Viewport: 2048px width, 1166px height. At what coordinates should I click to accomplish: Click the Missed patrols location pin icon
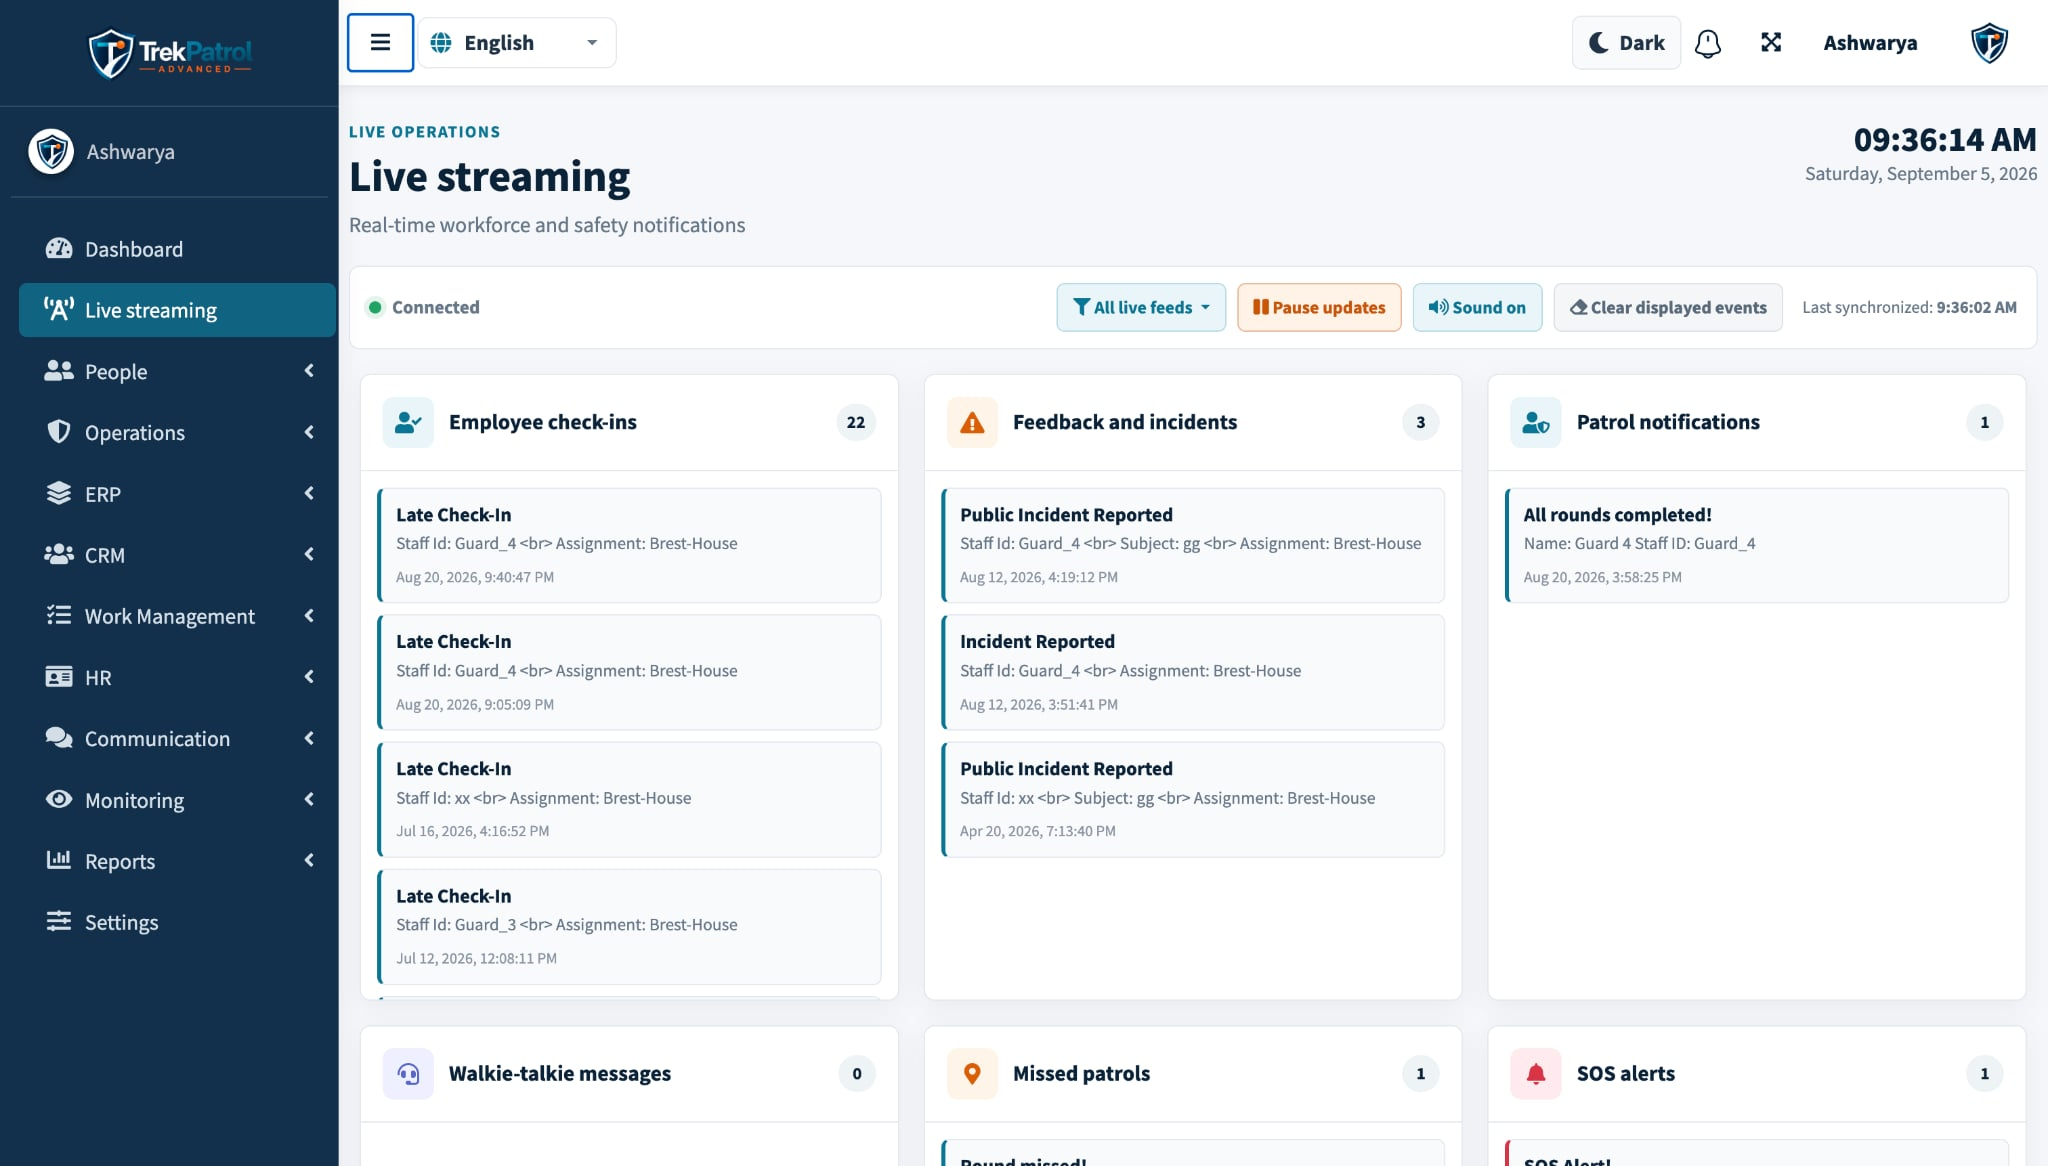972,1074
